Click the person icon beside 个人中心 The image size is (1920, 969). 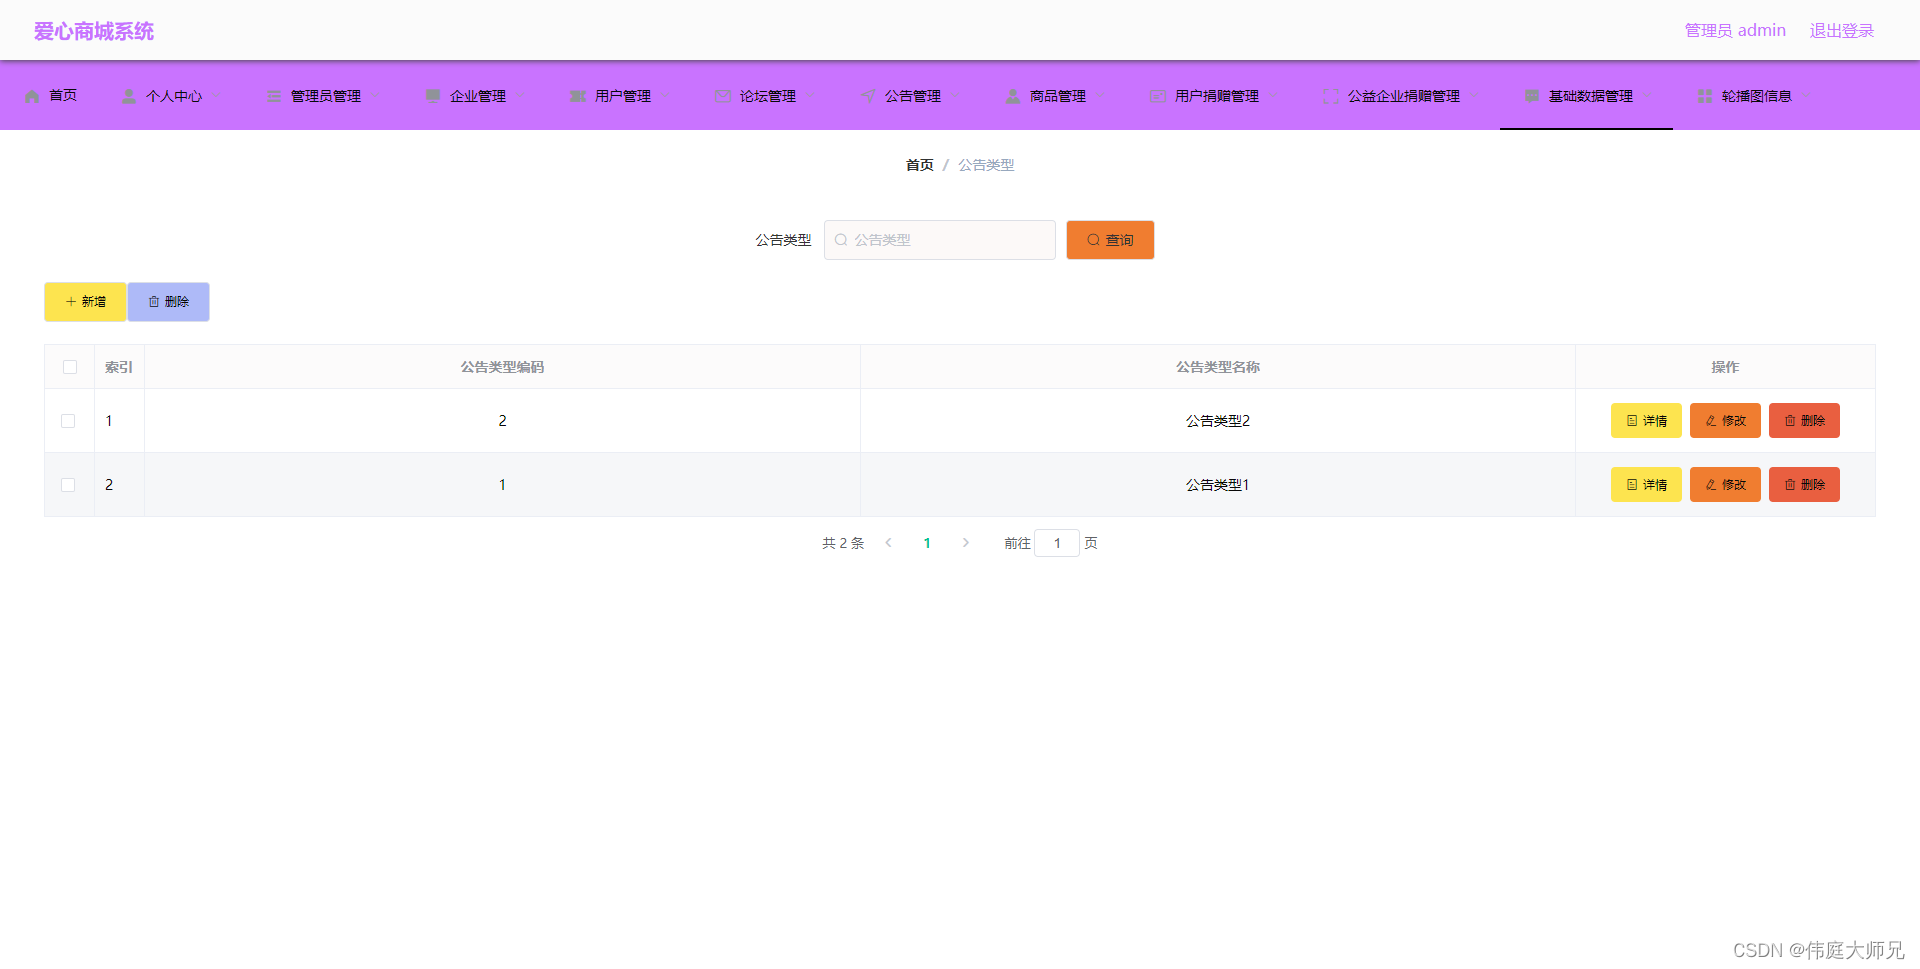coord(129,96)
